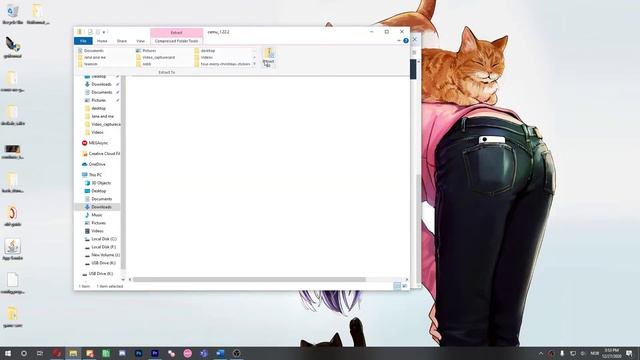This screenshot has width=640, height=360.
Task: Select OneDrive in the navigation pane
Action: (97, 164)
